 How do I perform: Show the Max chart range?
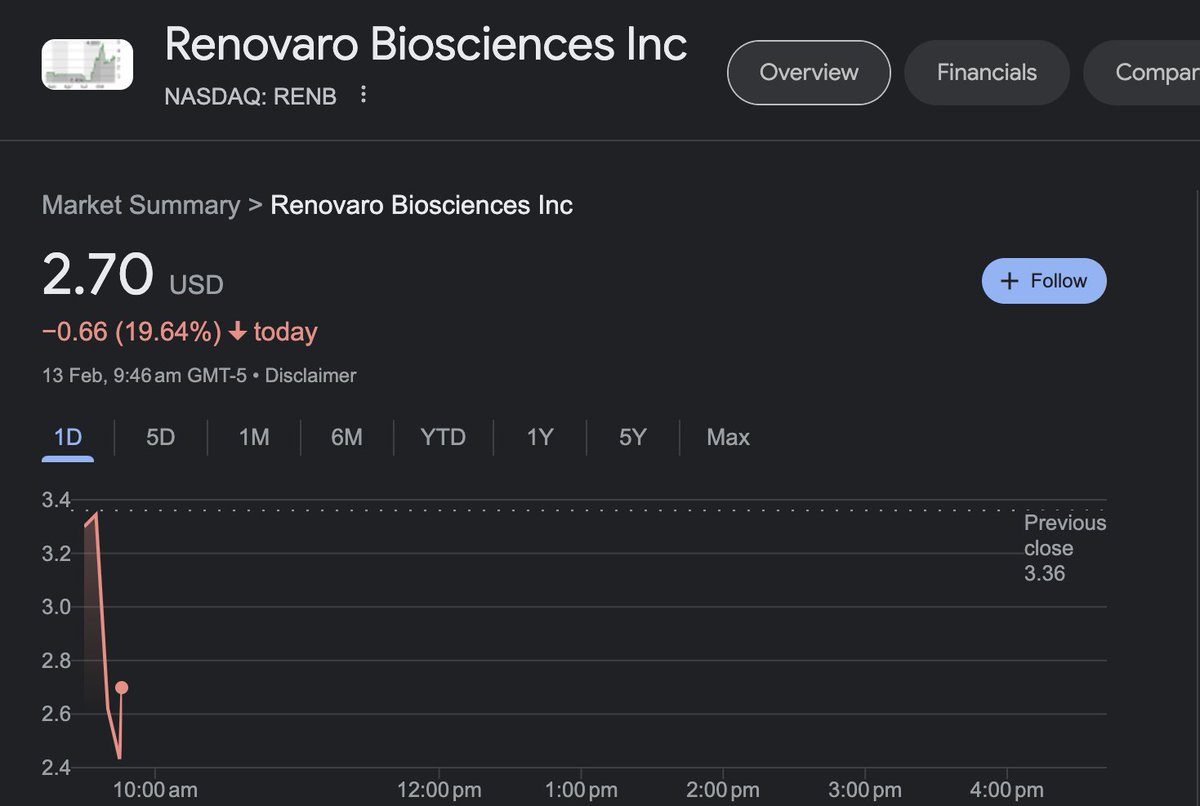click(728, 437)
